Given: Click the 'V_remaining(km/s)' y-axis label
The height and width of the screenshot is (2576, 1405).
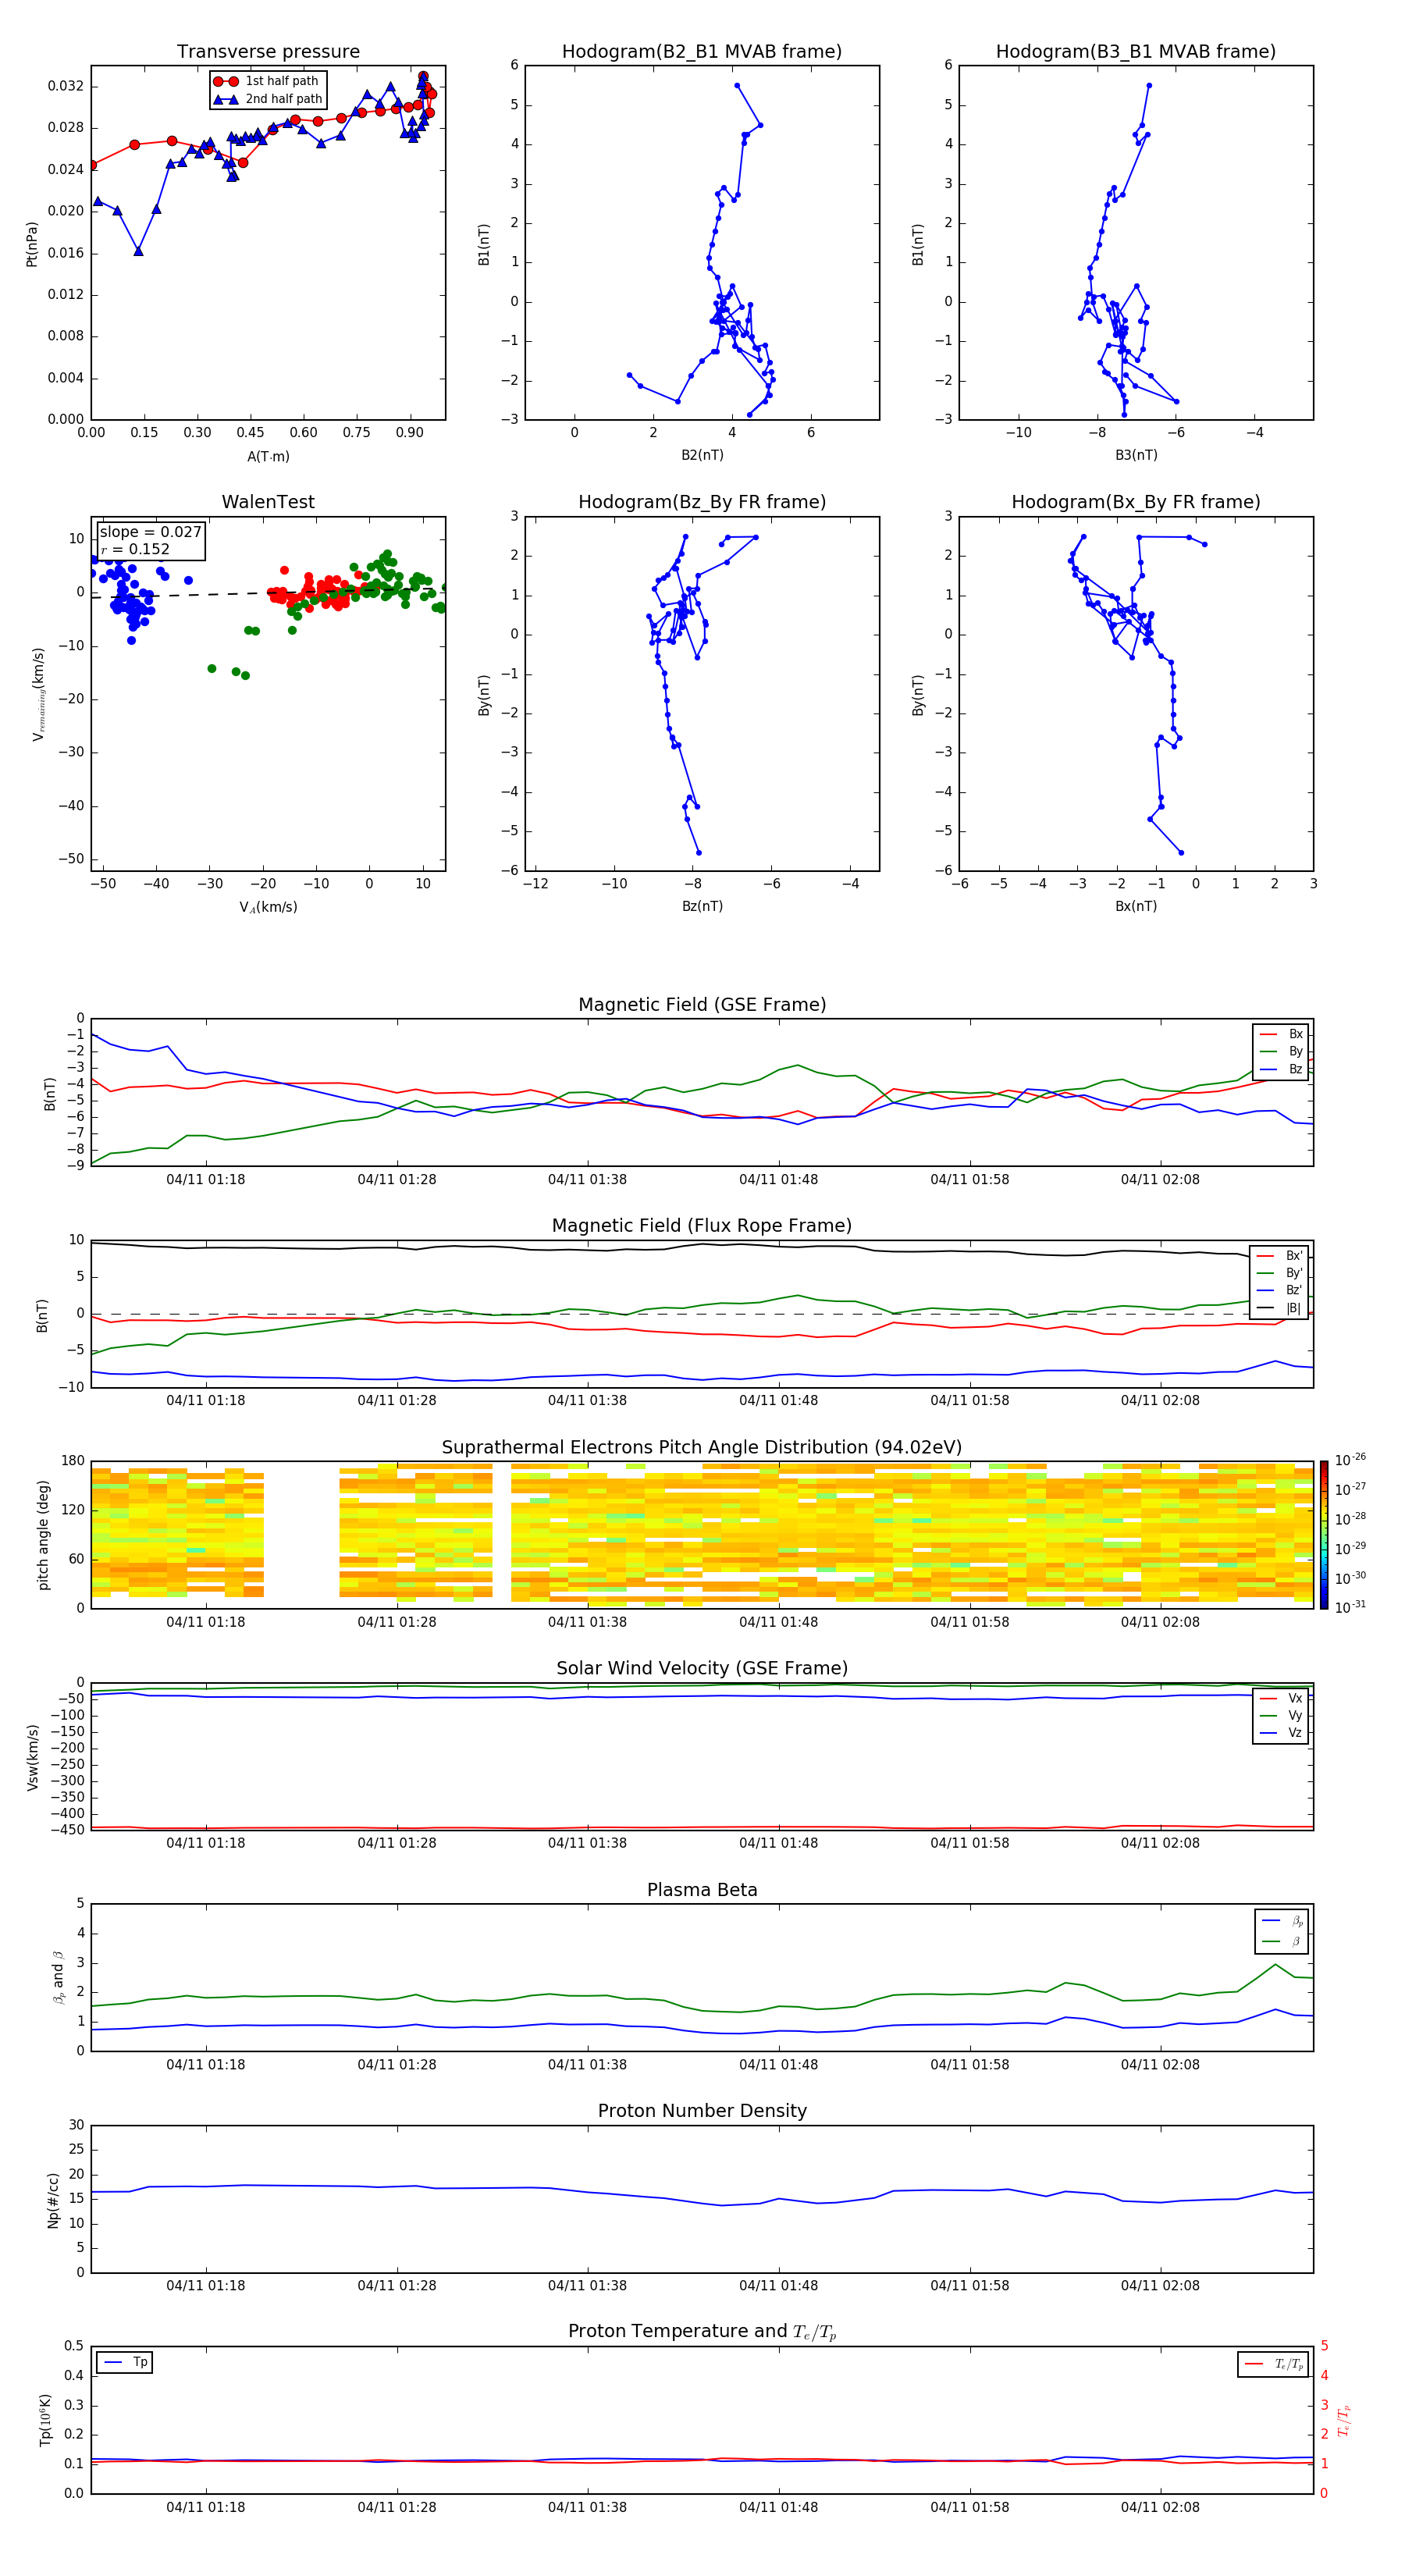Looking at the screenshot, I should [38, 694].
